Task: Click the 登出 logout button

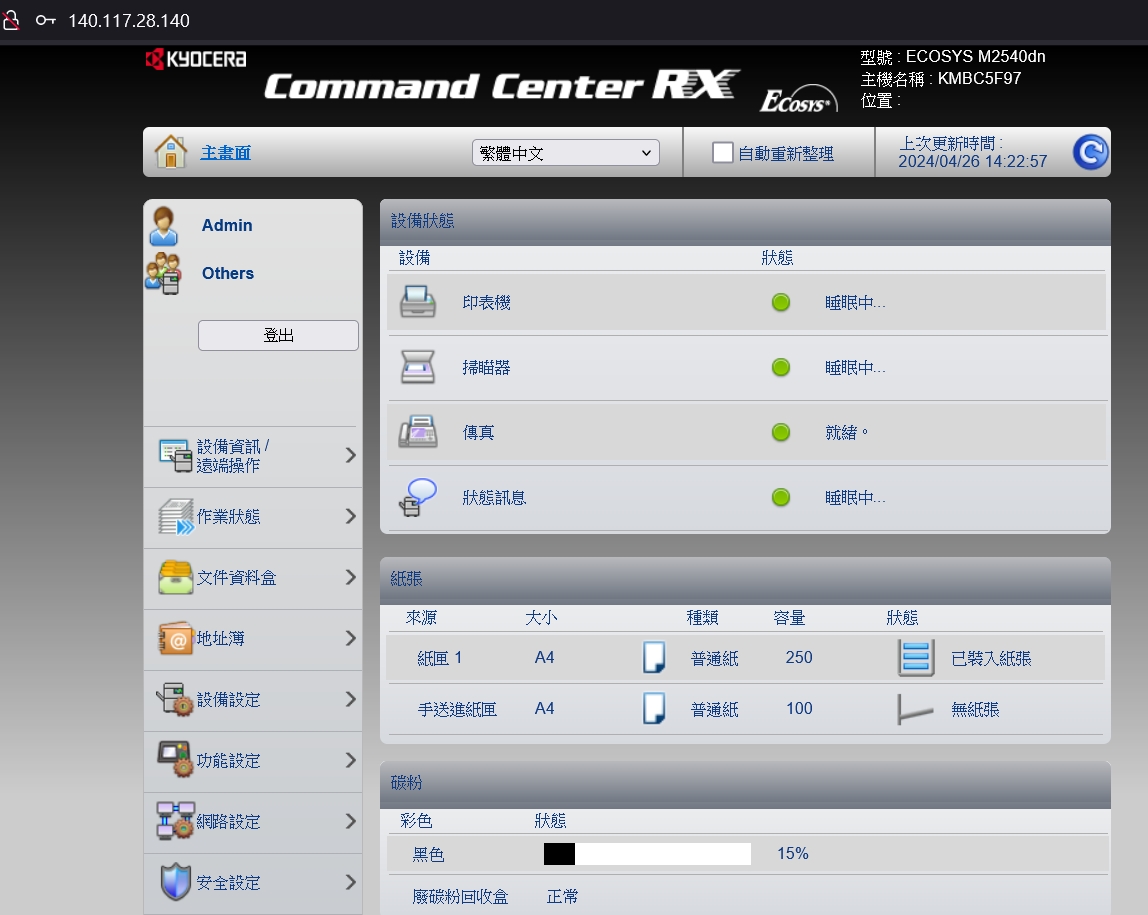Action: 278,335
